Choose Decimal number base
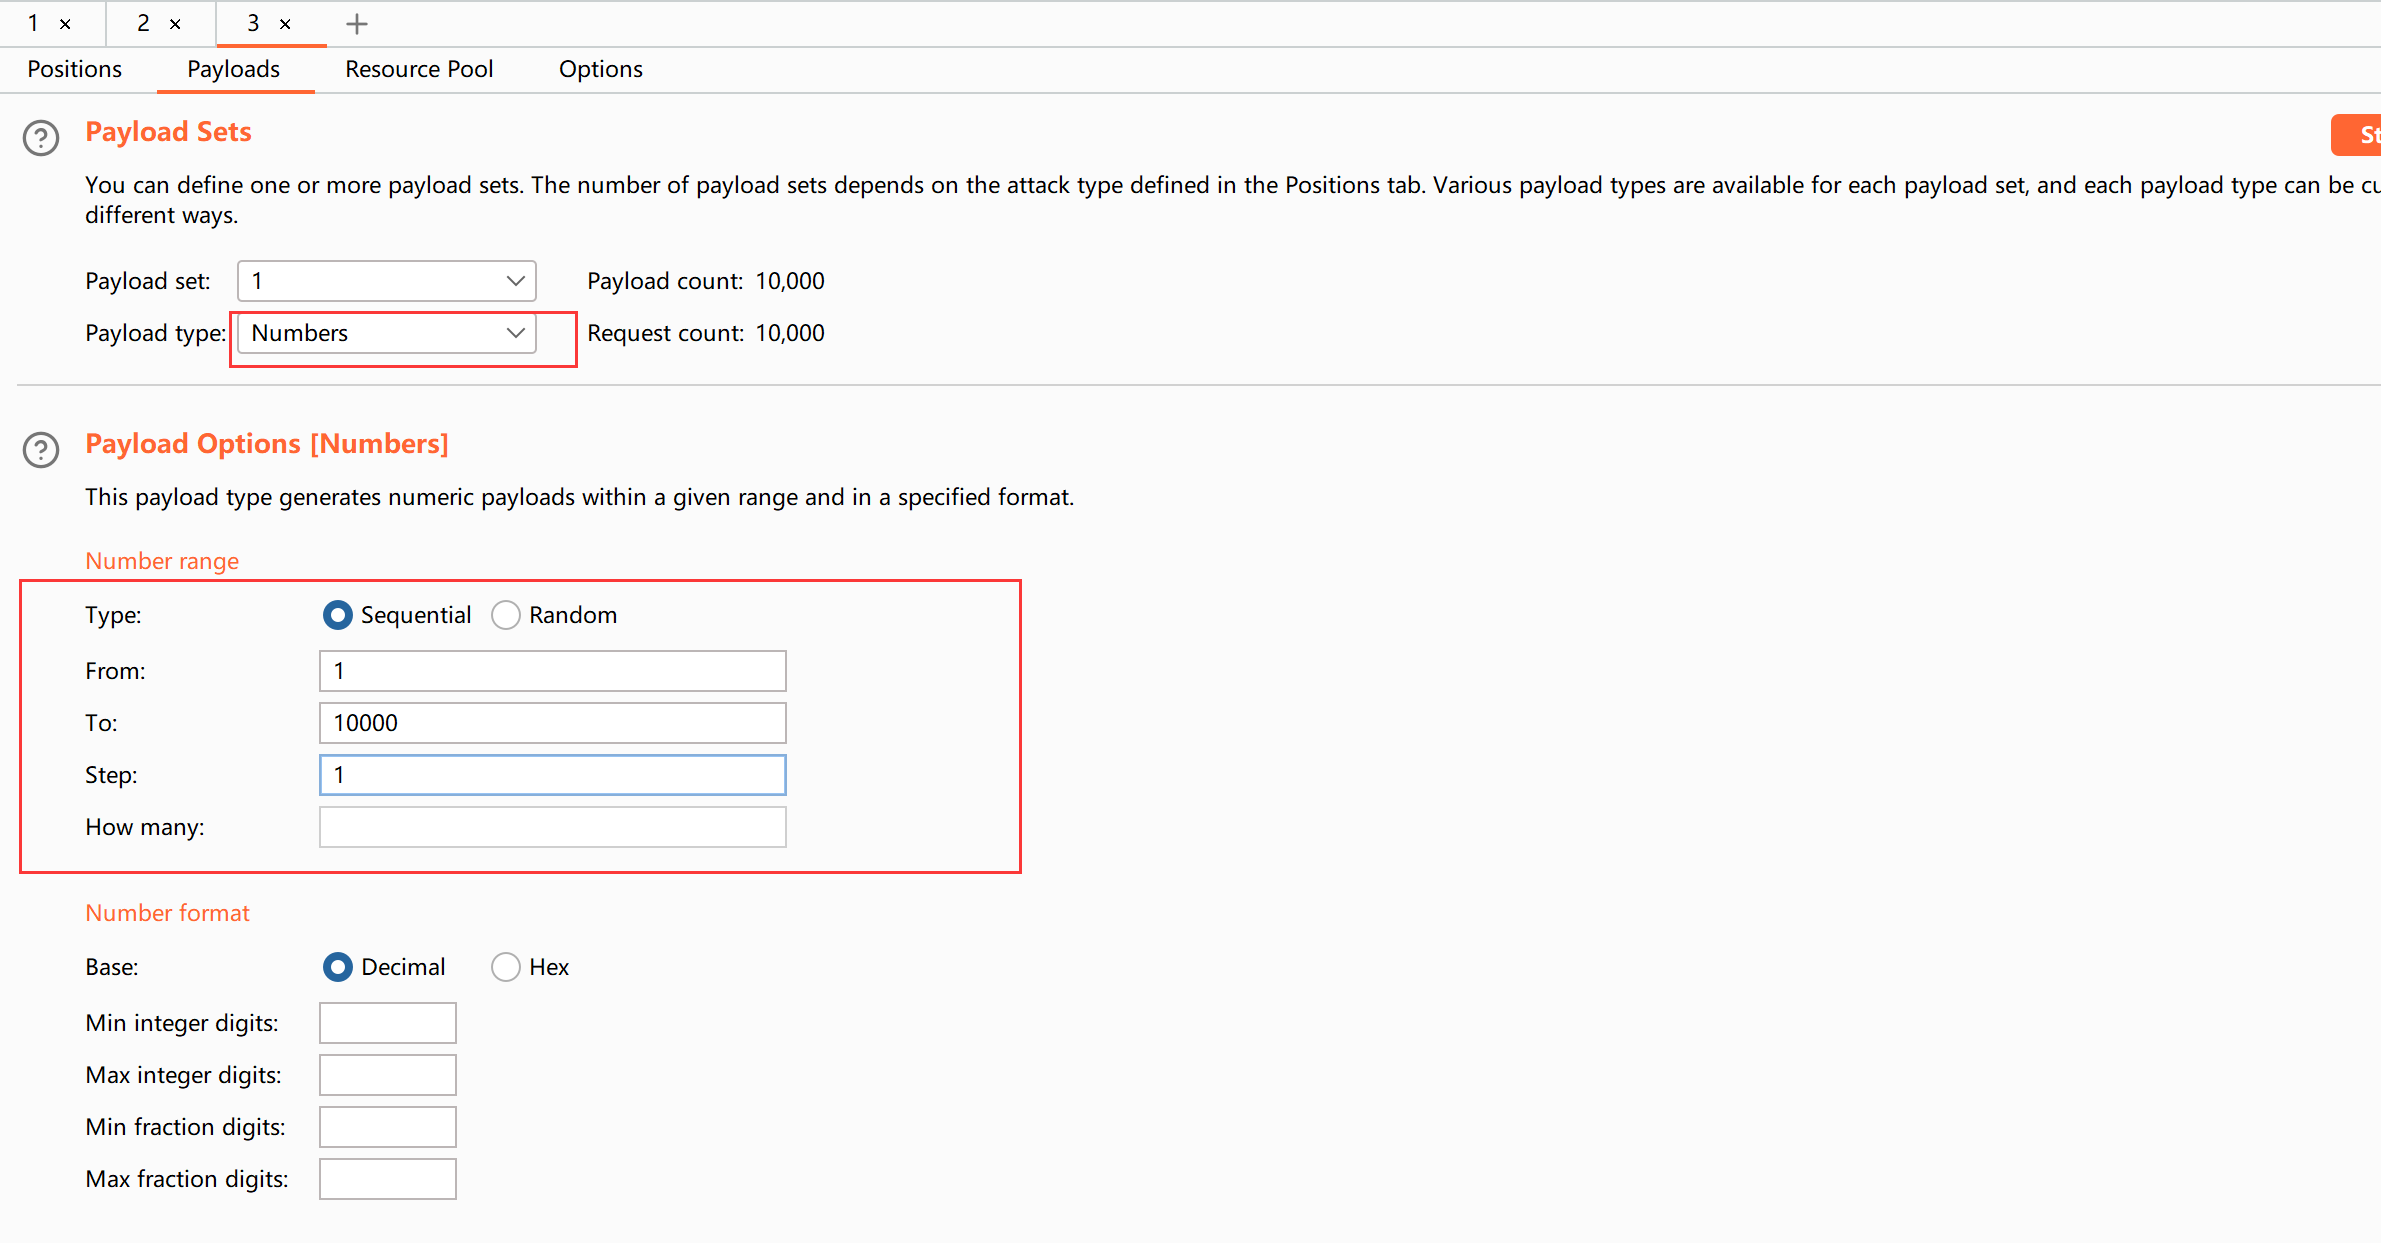Image resolution: width=2381 pixels, height=1243 pixels. [x=338, y=967]
